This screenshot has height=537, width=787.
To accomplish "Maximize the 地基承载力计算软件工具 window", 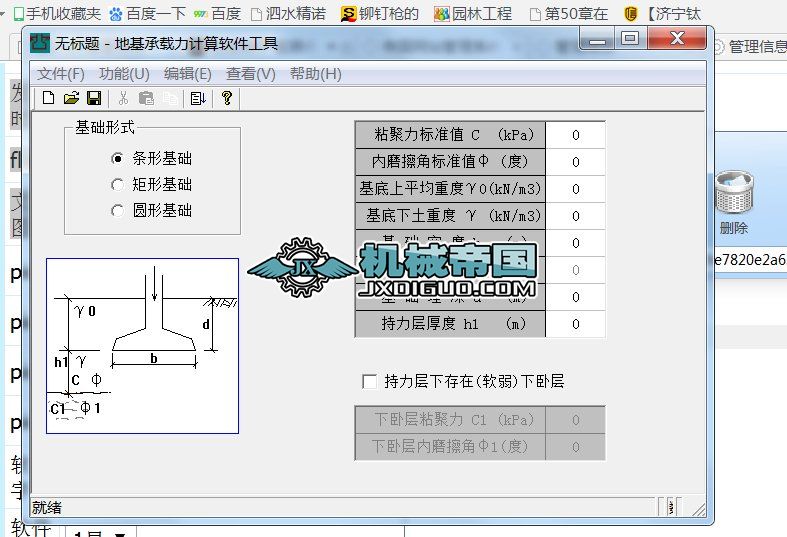I will [630, 39].
